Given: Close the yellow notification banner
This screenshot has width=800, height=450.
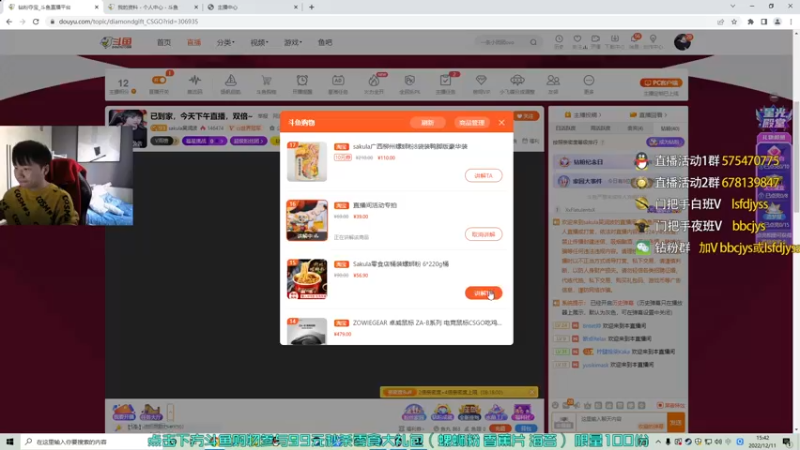Looking at the screenshot, I should click(532, 392).
